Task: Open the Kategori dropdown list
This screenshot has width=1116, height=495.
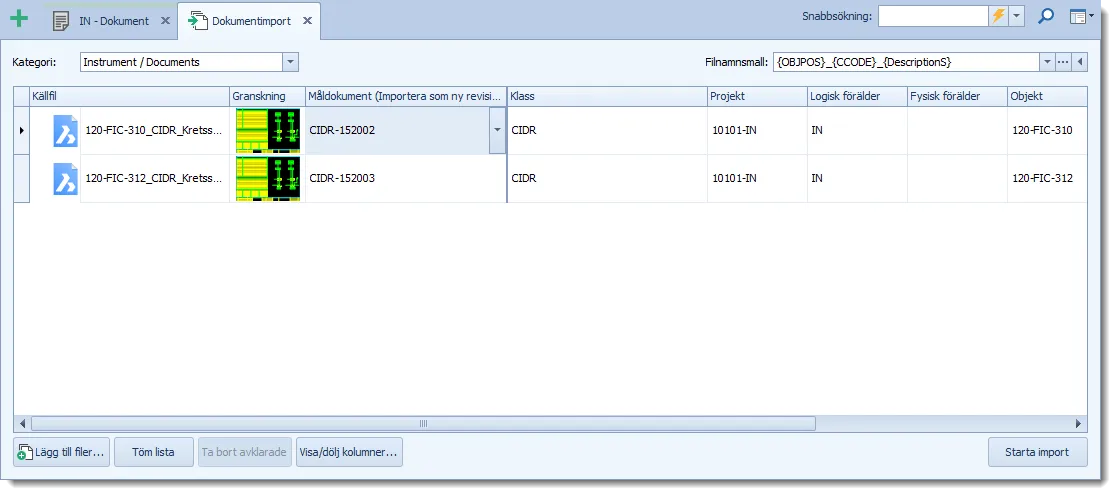Action: click(290, 62)
